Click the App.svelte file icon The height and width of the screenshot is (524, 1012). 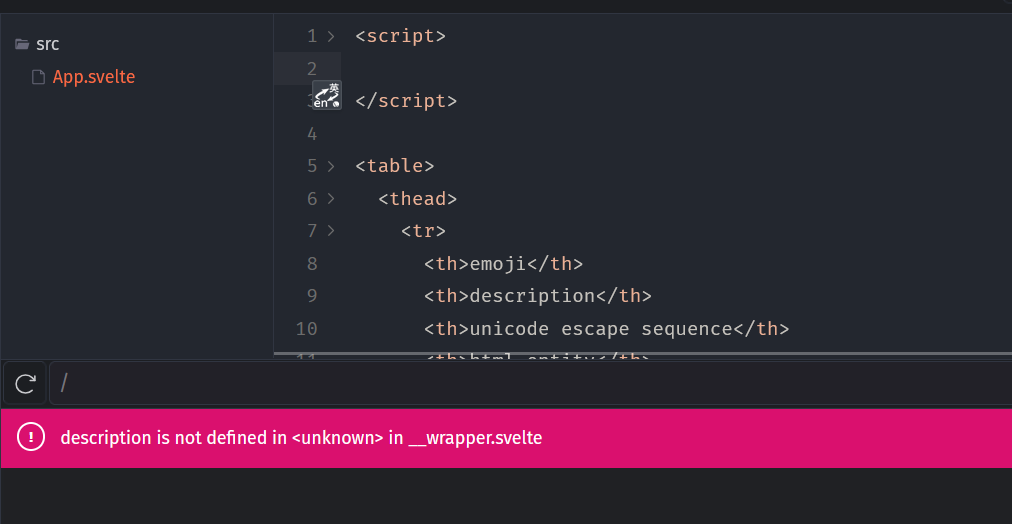38,77
